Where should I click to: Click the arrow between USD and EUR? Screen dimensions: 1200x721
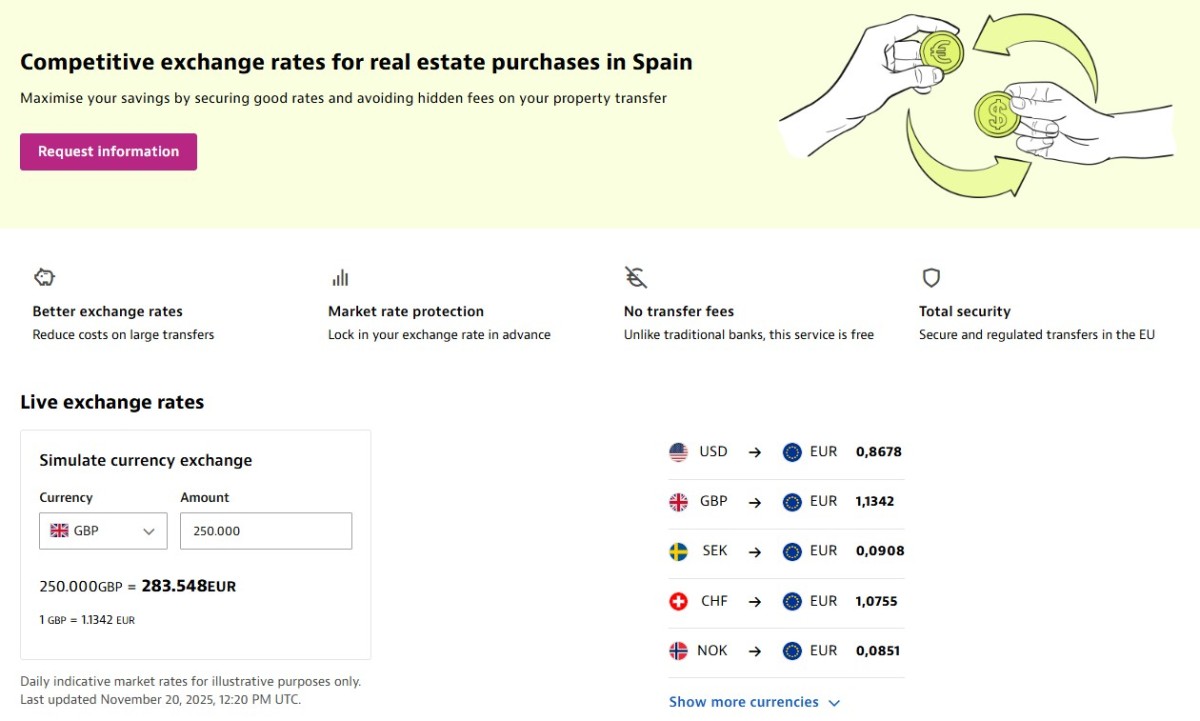[755, 451]
